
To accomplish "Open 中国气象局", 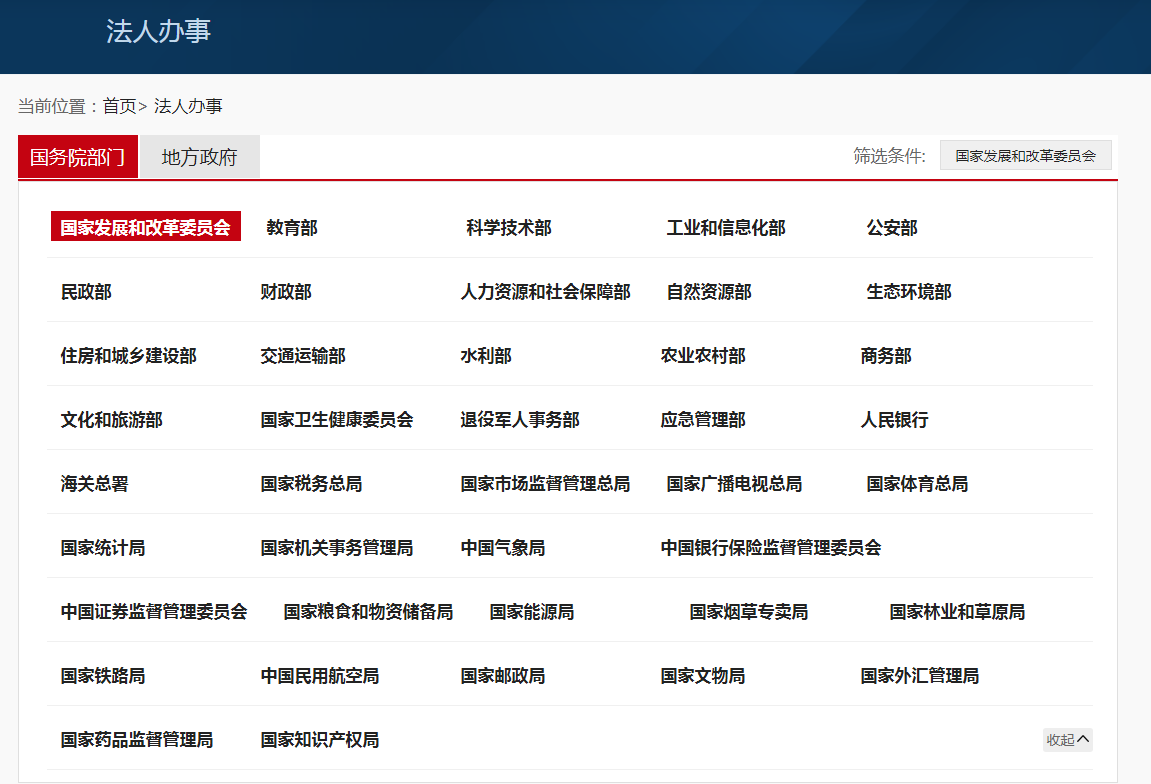I will tap(503, 548).
